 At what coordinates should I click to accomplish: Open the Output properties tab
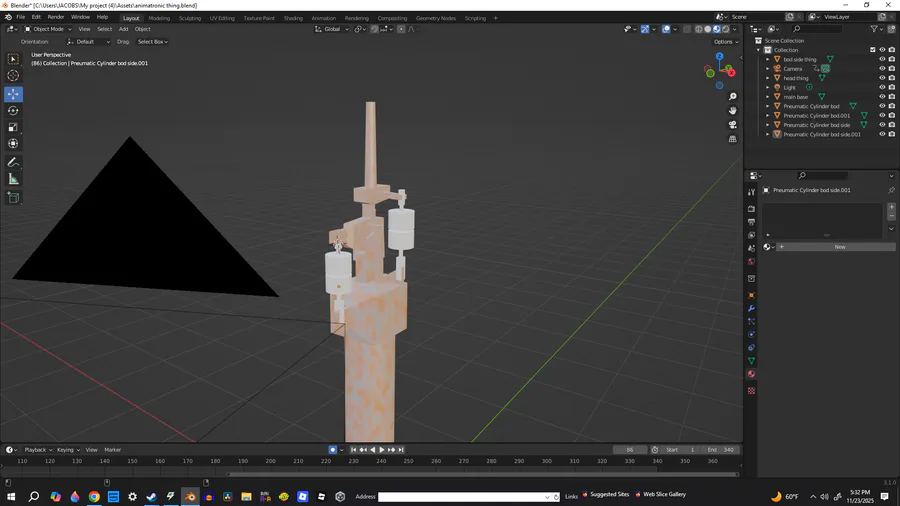point(751,222)
